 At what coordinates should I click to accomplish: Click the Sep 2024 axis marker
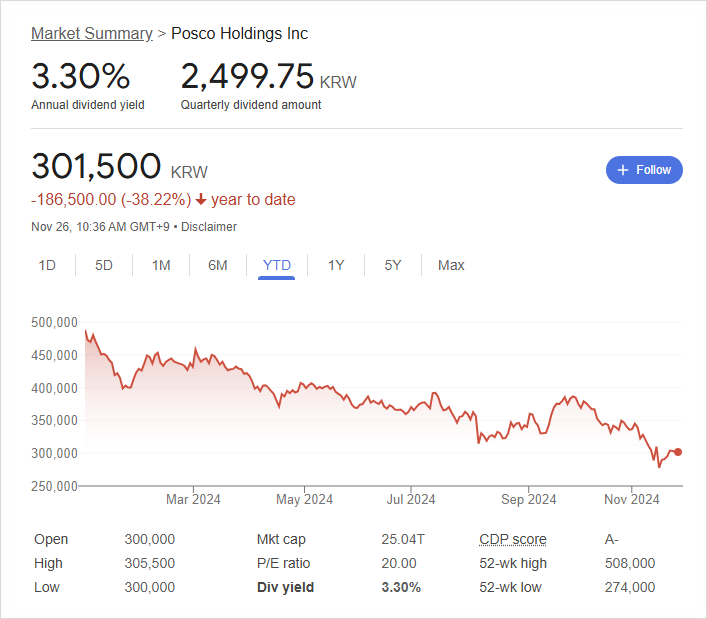(528, 499)
